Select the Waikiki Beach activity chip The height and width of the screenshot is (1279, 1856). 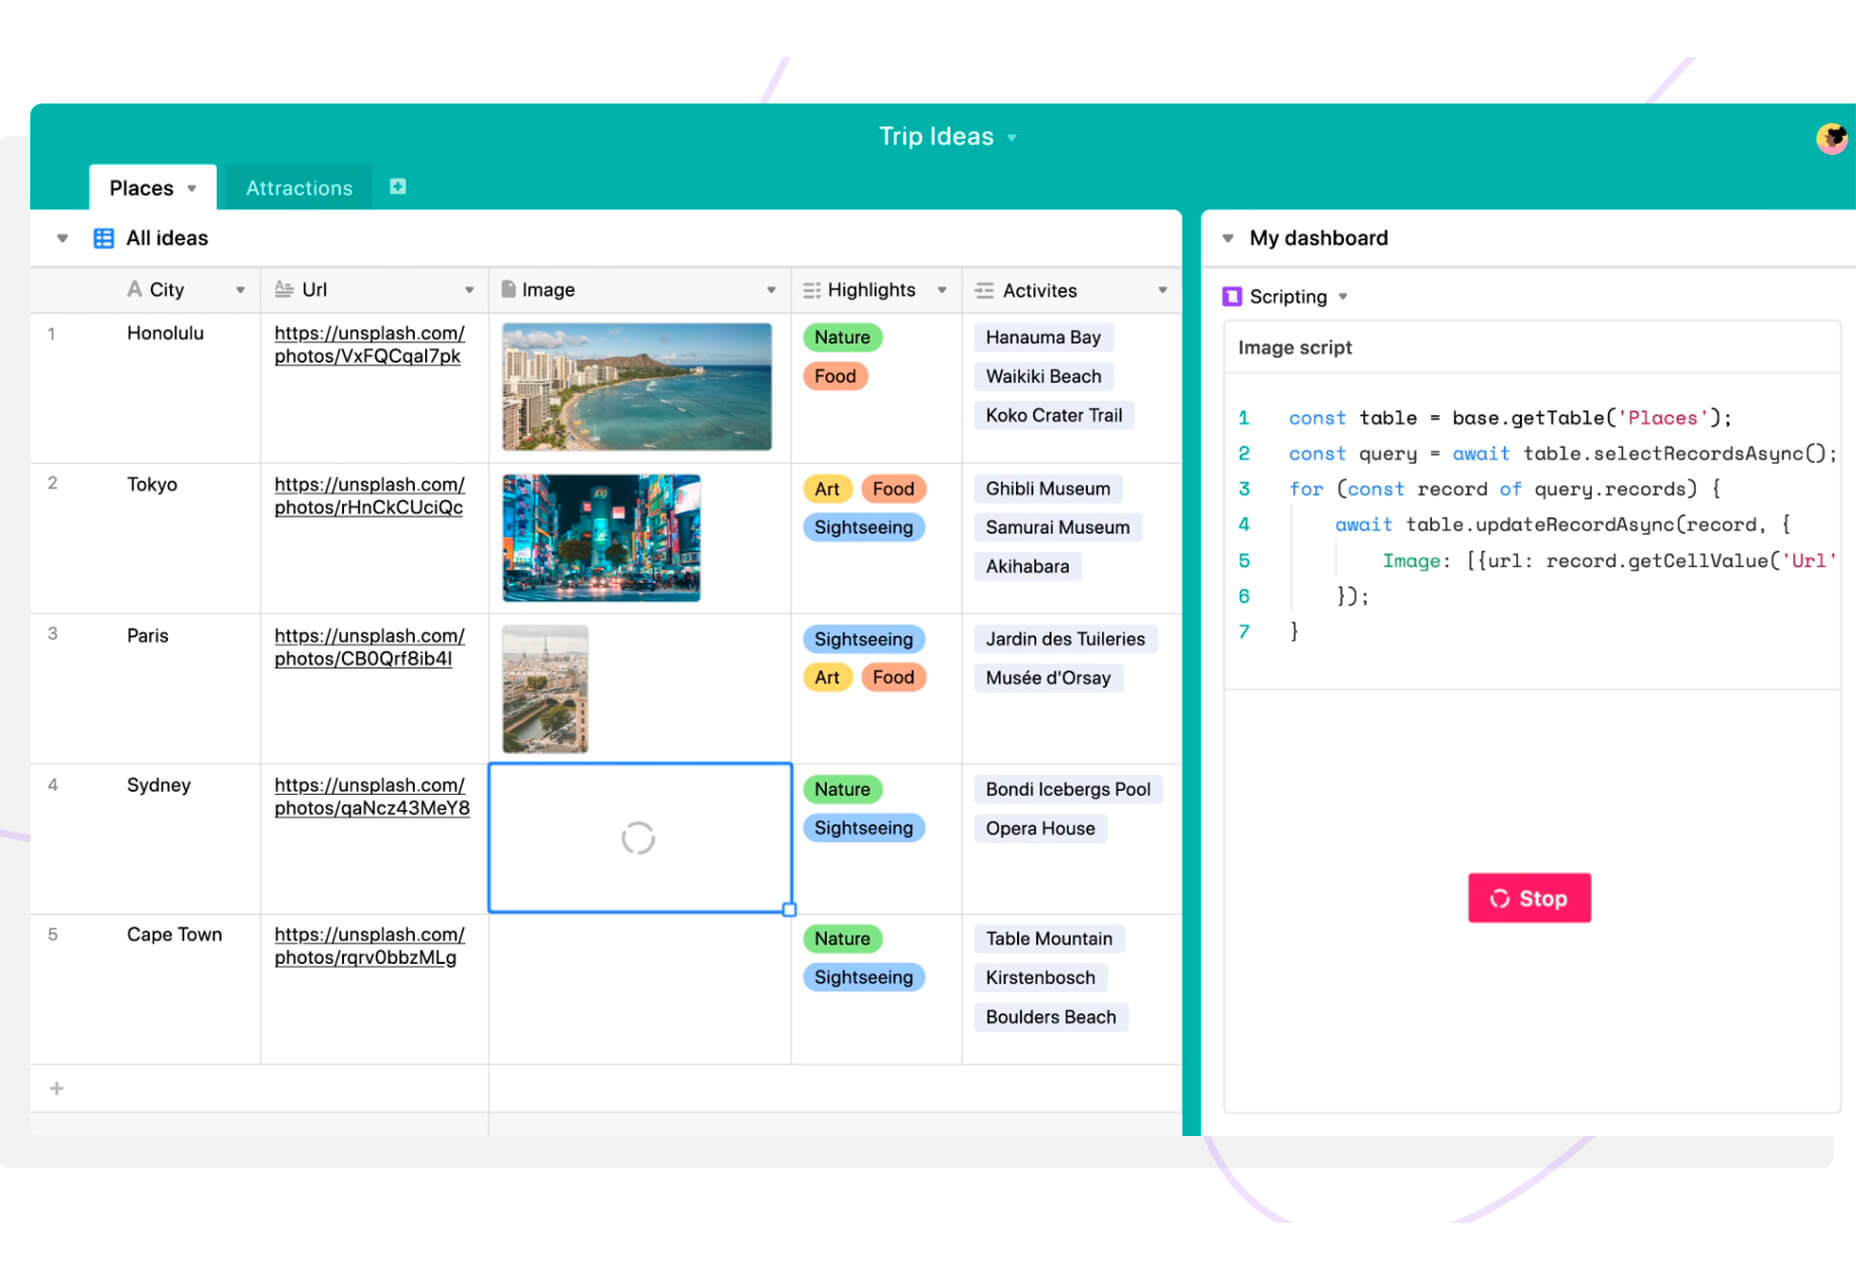point(1043,376)
